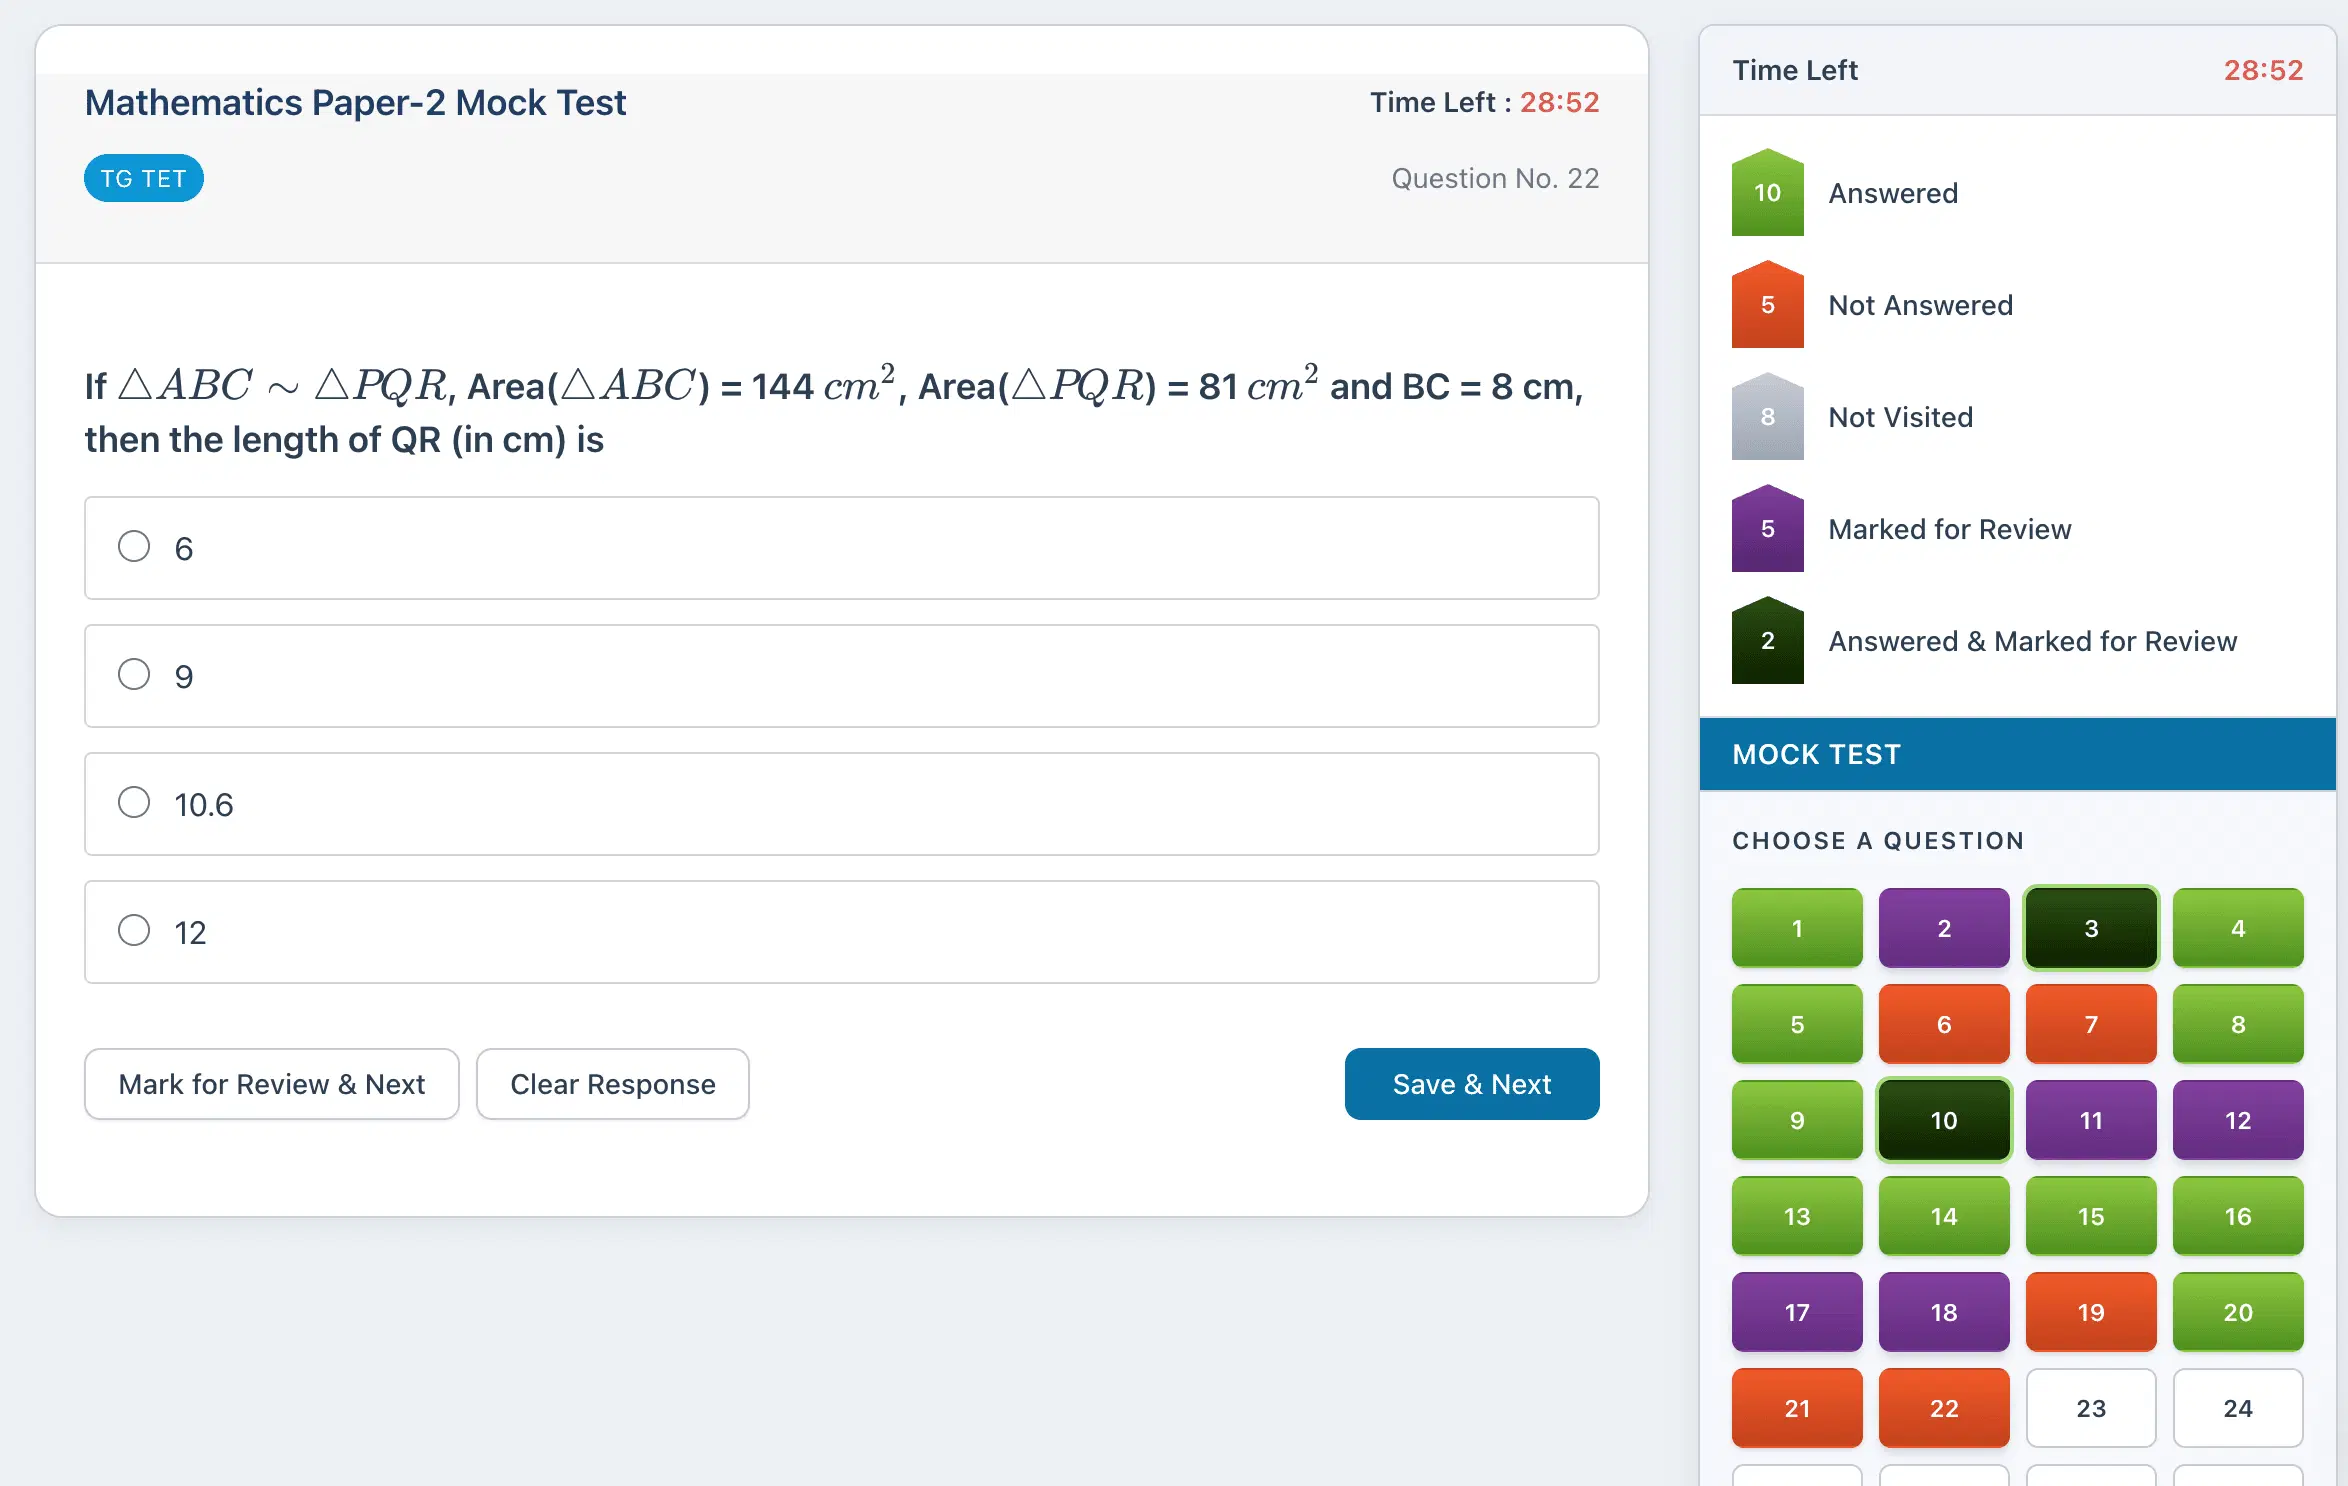2348x1486 pixels.
Task: Click Answered & Marked for Review badge
Action: pos(1767,641)
